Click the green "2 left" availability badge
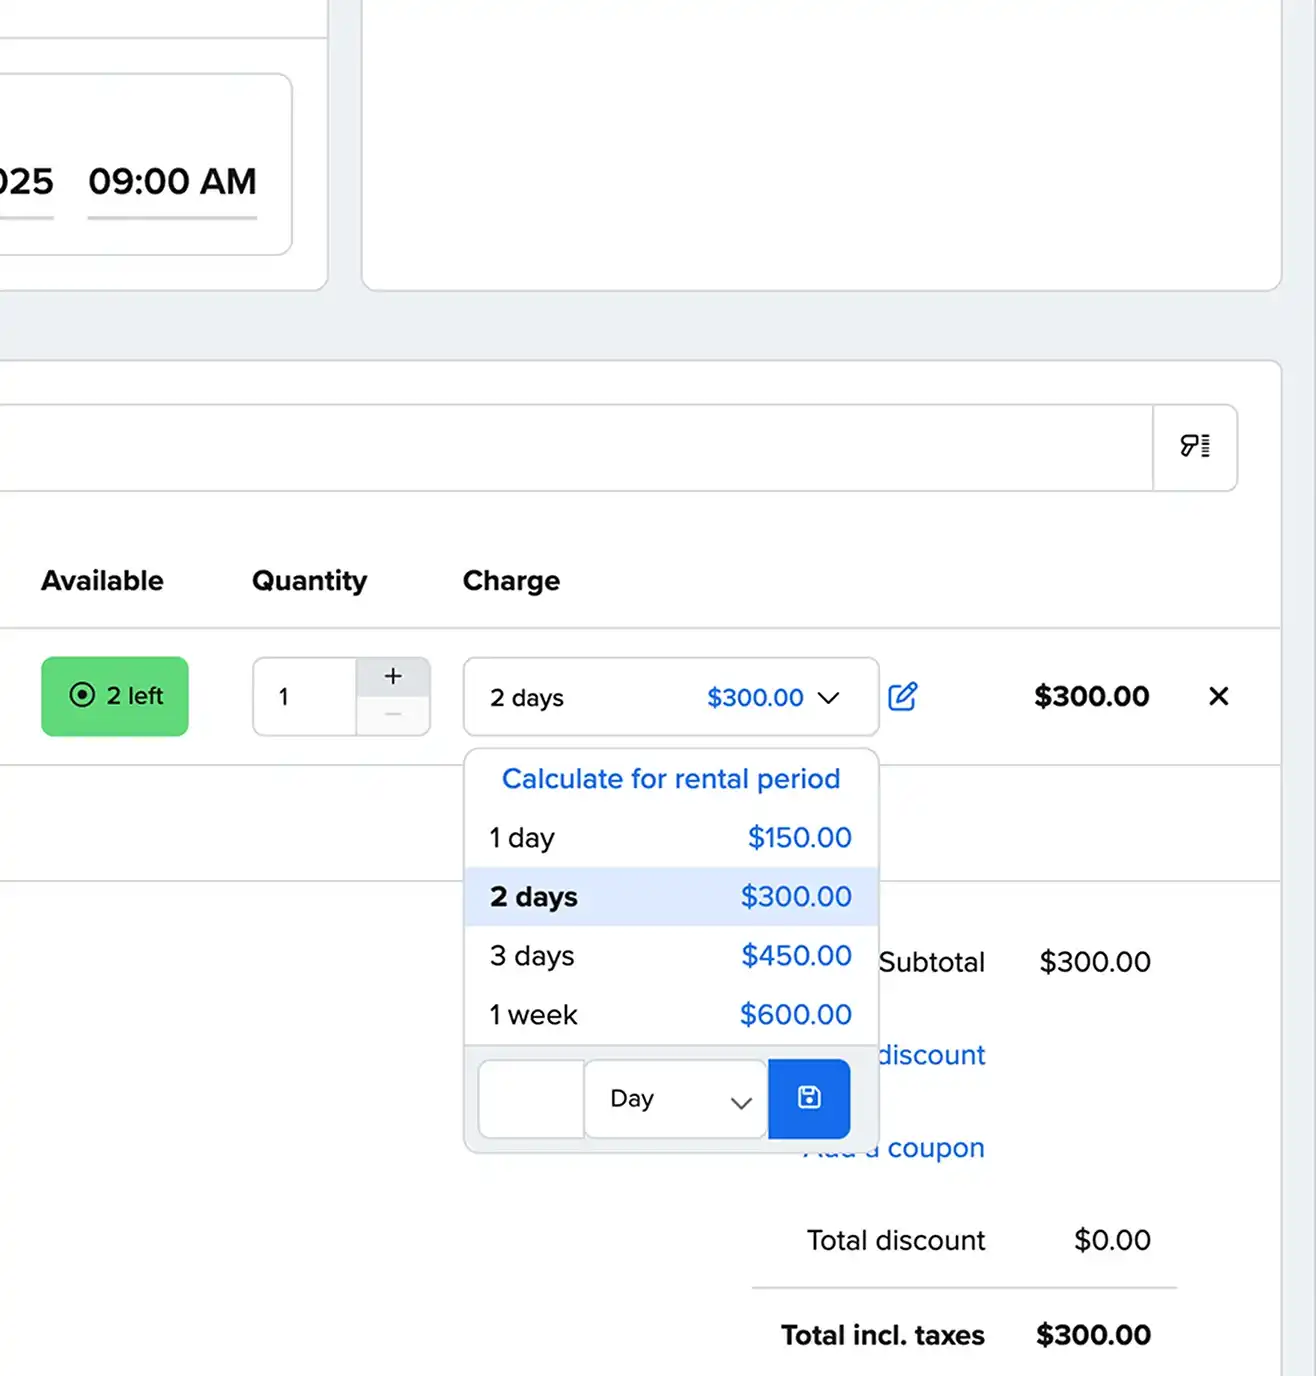The width and height of the screenshot is (1316, 1376). pyautogui.click(x=114, y=696)
